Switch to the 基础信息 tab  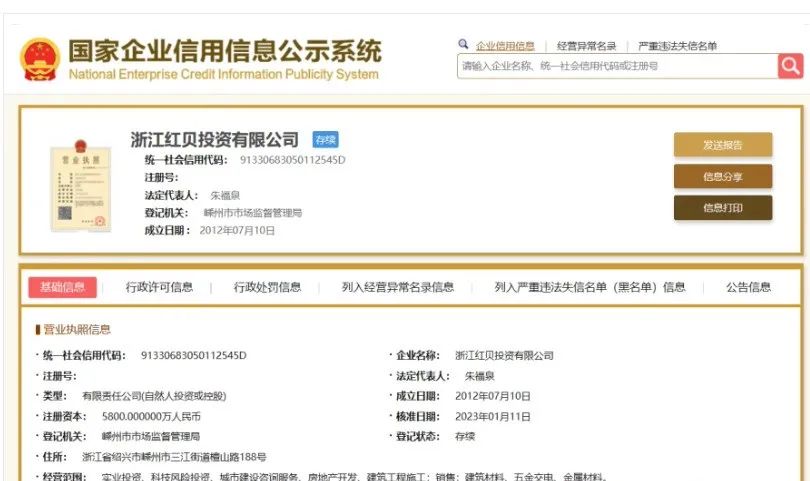click(62, 287)
